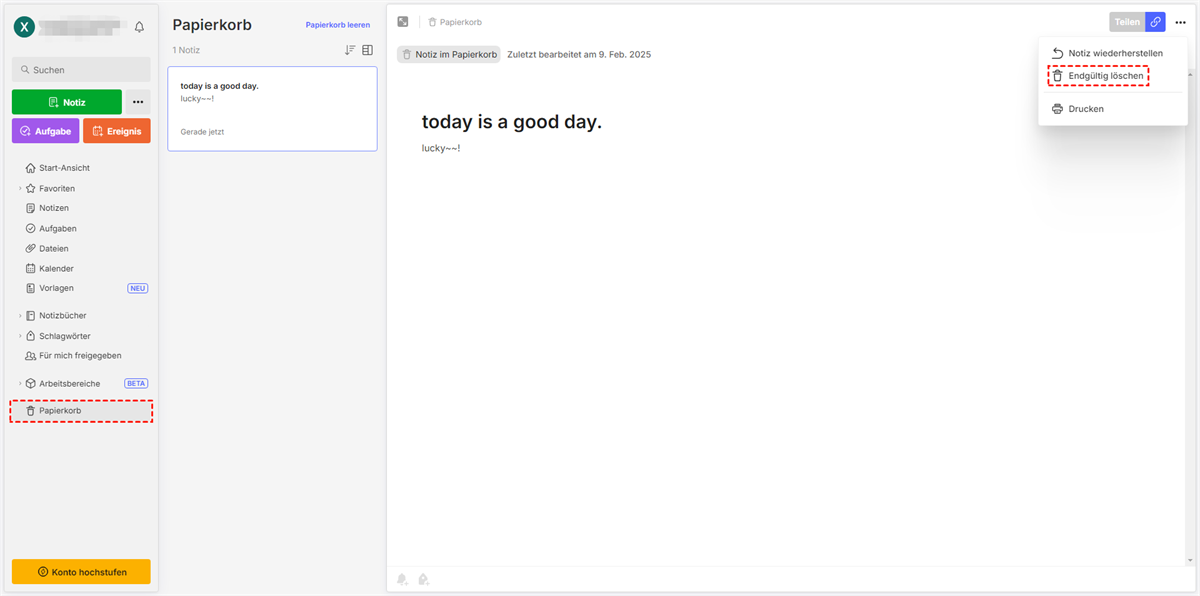Open more creation options next to Notiz
1200x596 pixels.
[x=138, y=102]
